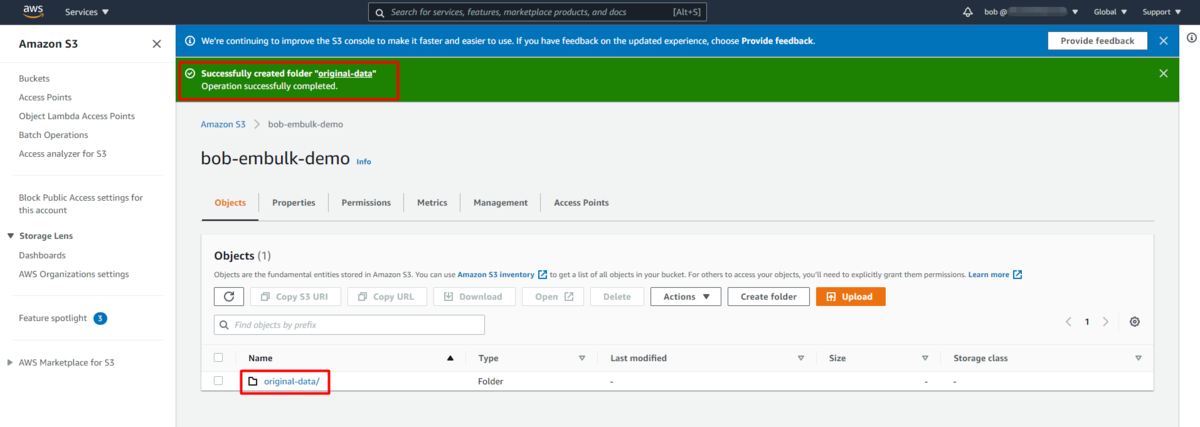Open the original-data/ folder link
This screenshot has height=427, width=1200.
click(x=291, y=381)
